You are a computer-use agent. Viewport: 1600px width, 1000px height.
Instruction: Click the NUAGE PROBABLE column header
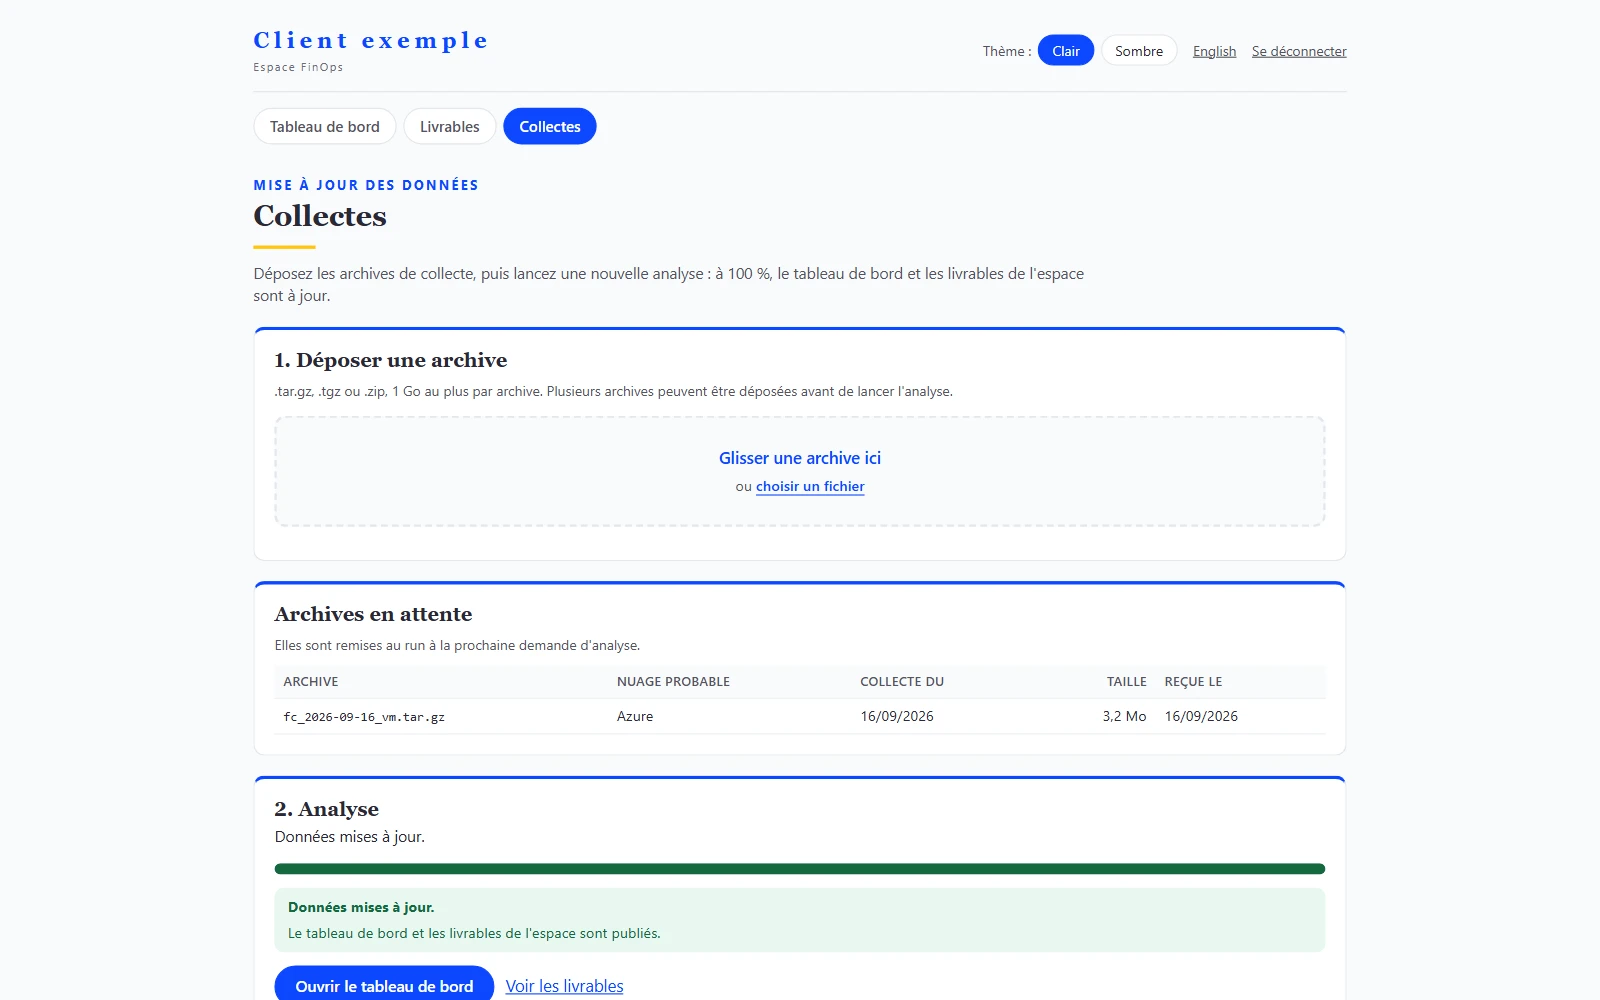pyautogui.click(x=673, y=682)
